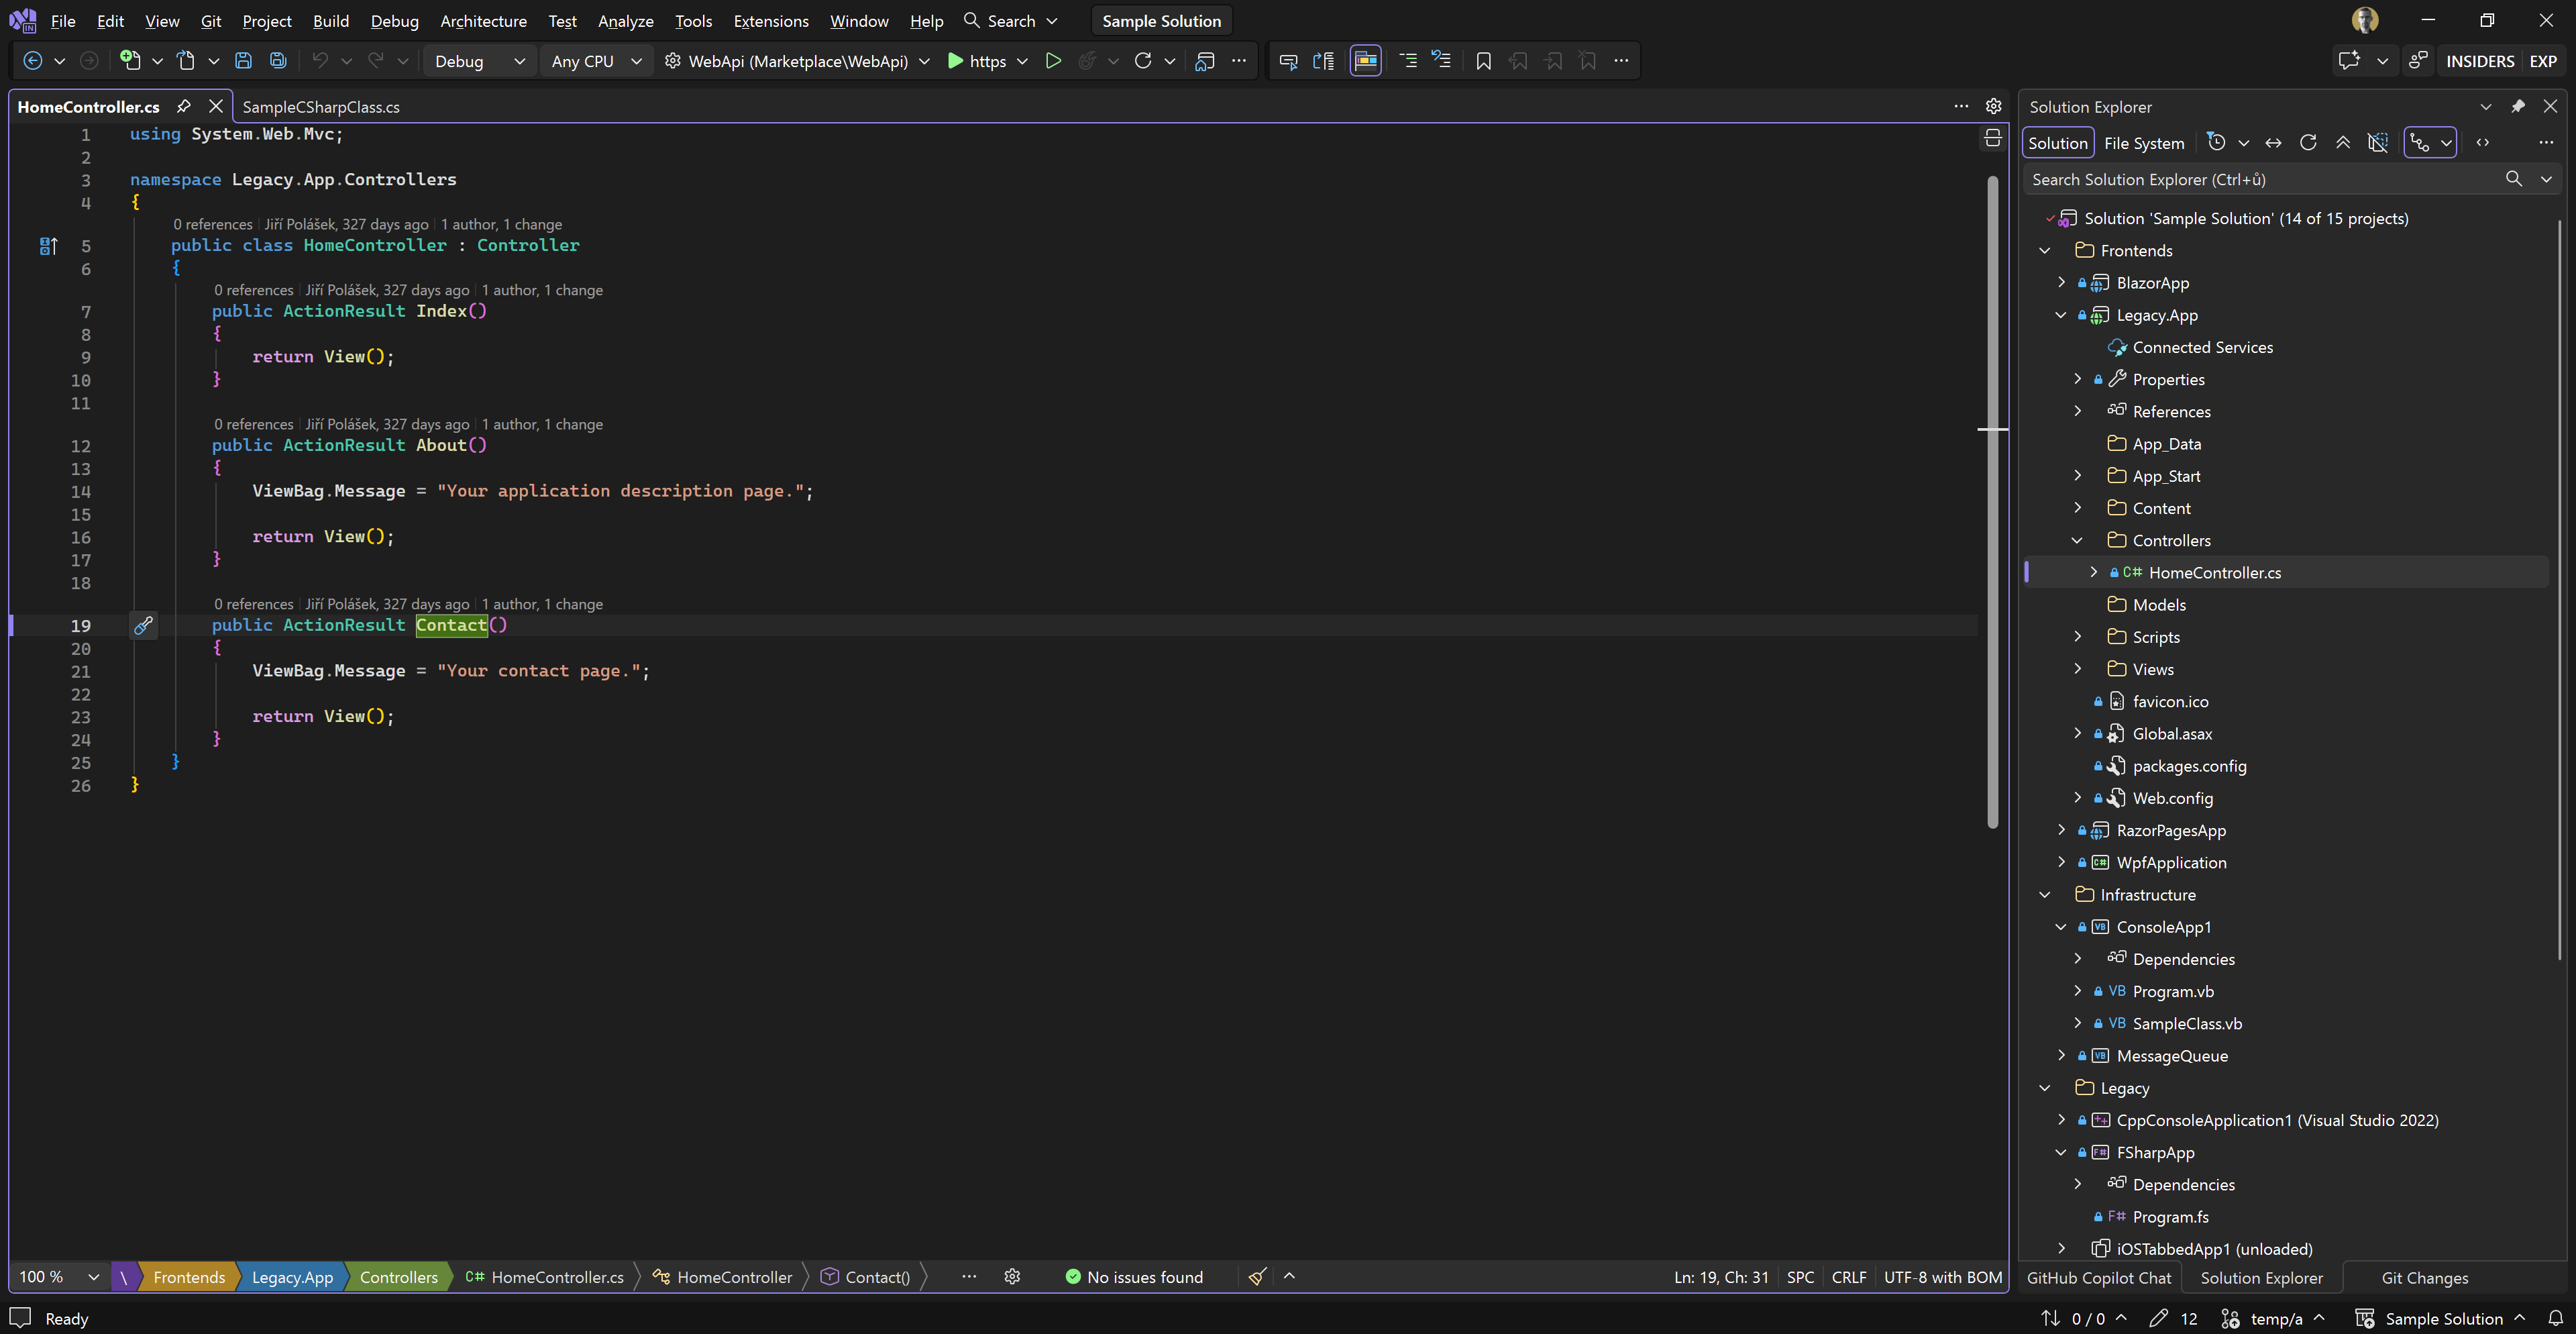Open the WebApi startup project dropdown
Image resolution: width=2576 pixels, height=1334 pixels.
click(797, 61)
